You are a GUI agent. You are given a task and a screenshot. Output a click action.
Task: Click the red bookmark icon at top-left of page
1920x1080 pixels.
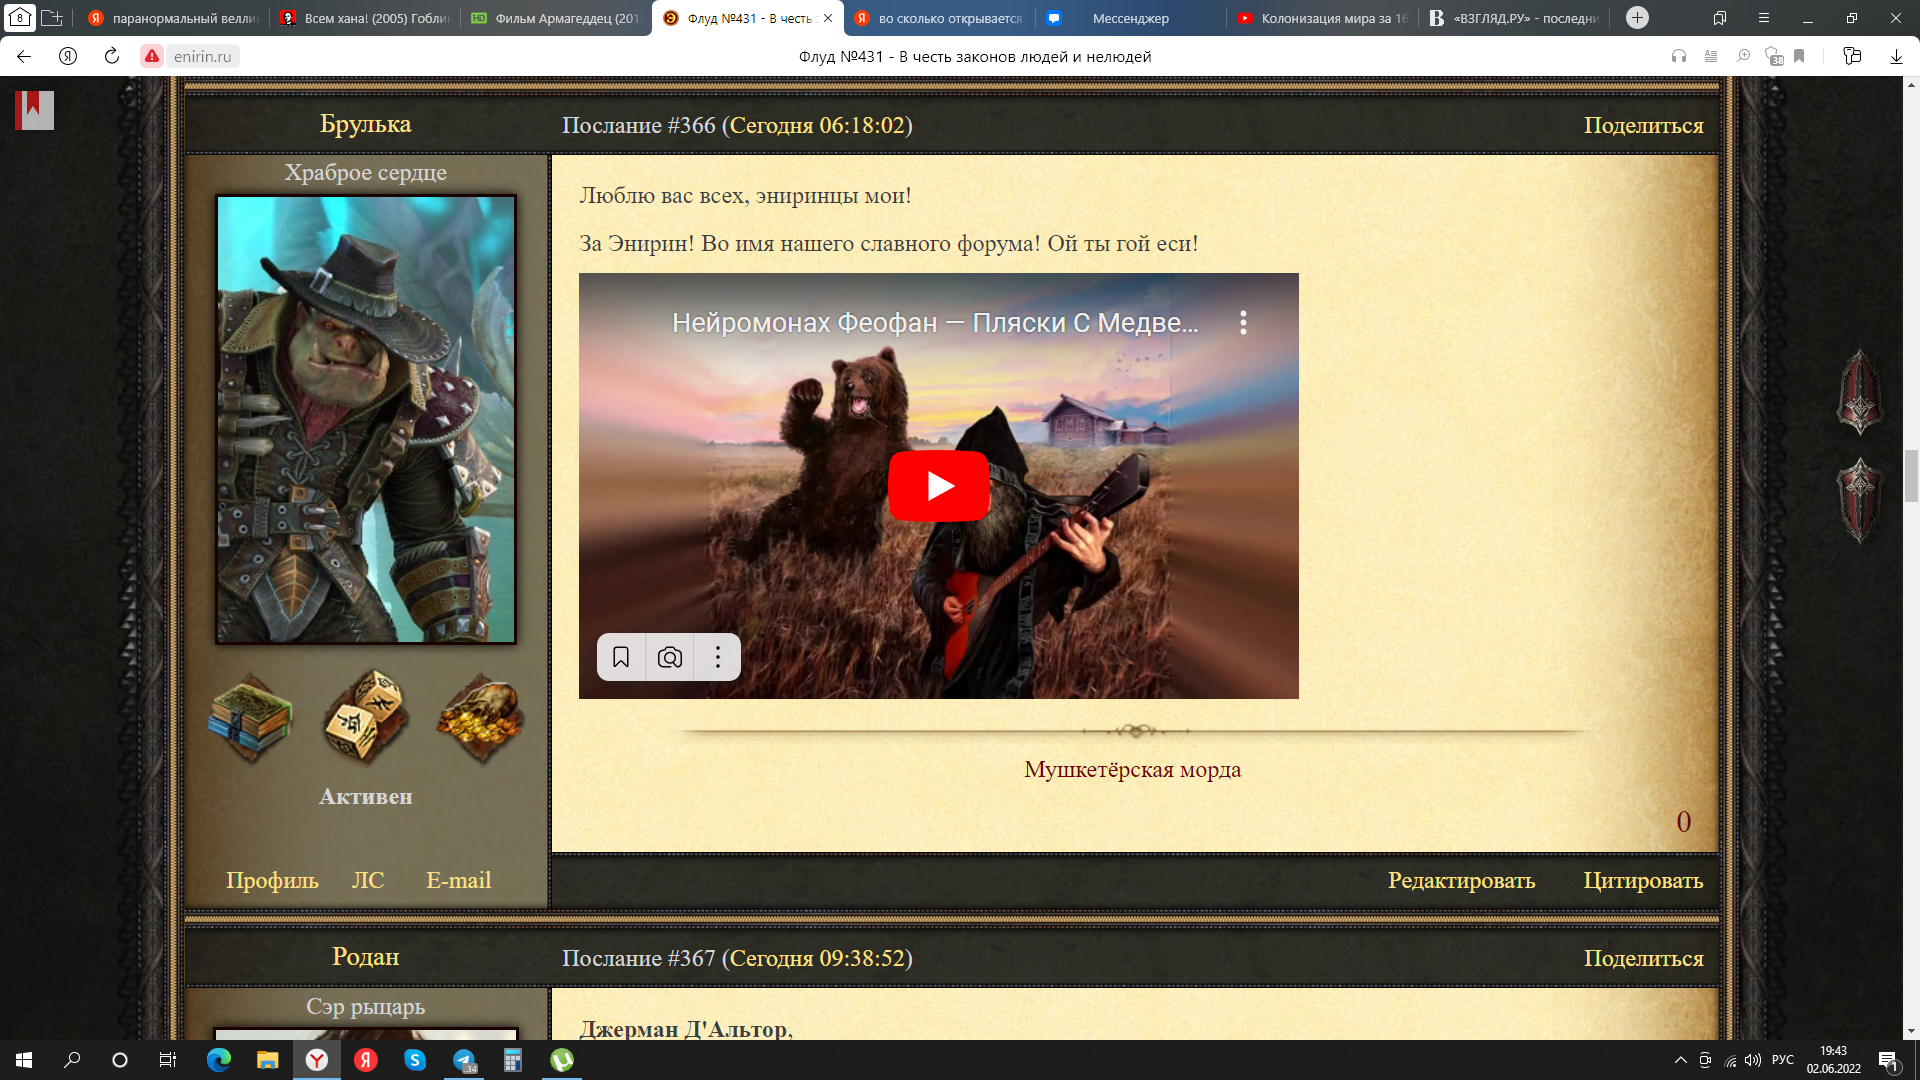tap(34, 110)
